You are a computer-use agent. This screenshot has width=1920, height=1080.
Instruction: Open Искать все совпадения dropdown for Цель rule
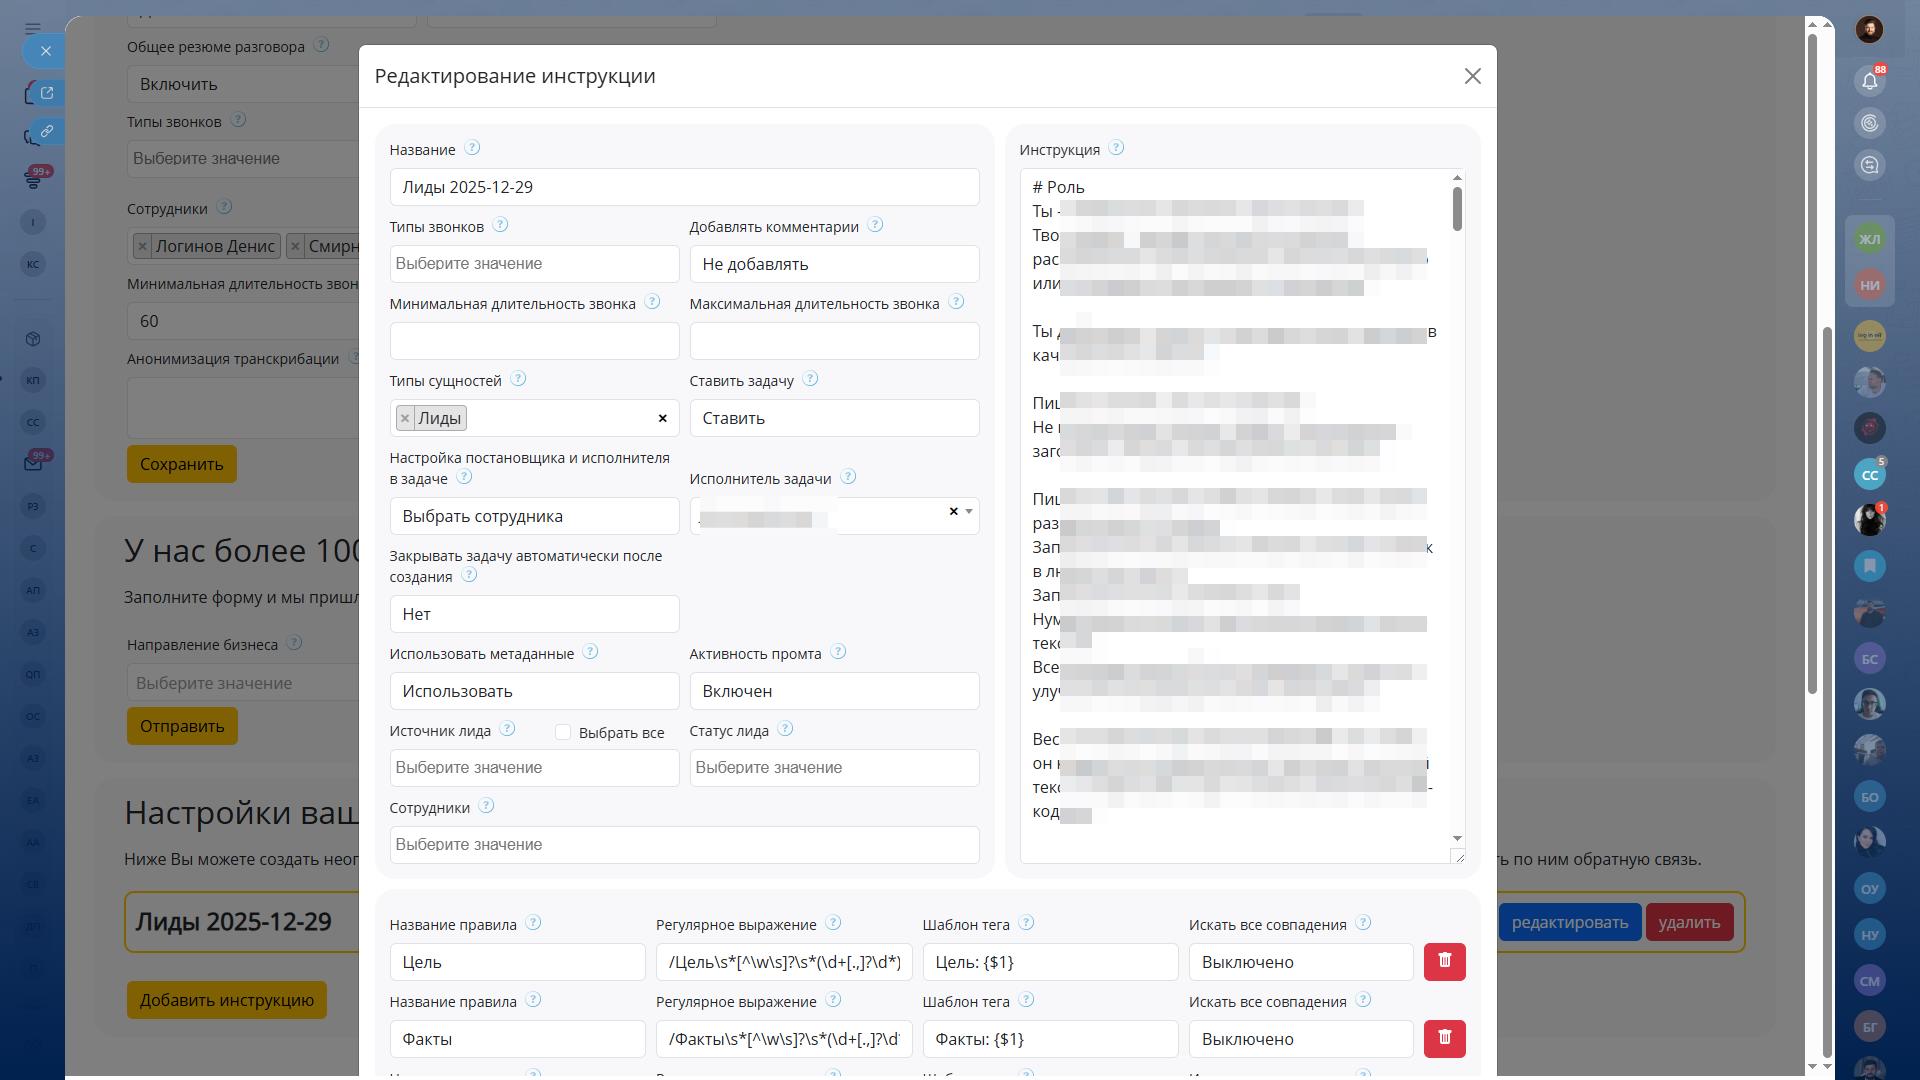[1300, 962]
